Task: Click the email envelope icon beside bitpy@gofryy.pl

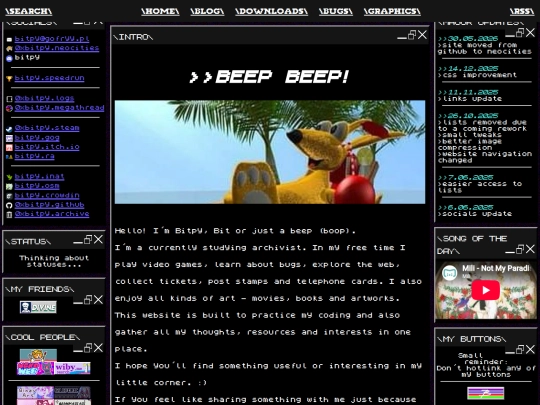Action: coord(9,40)
